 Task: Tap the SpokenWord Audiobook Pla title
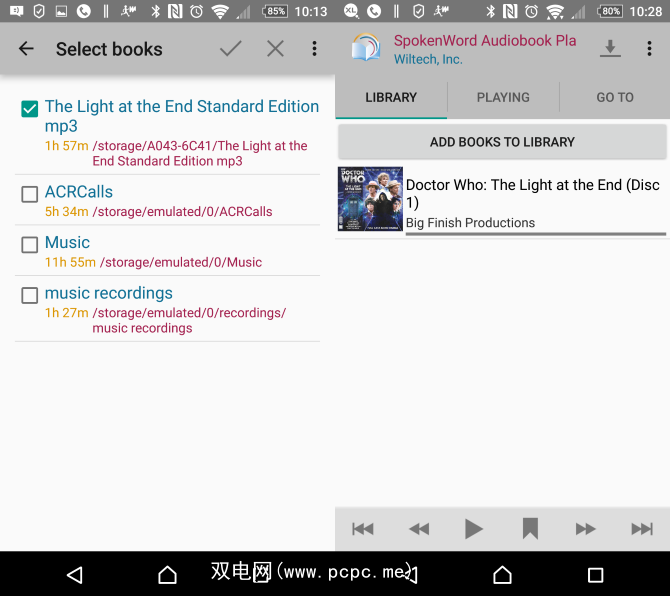point(485,41)
